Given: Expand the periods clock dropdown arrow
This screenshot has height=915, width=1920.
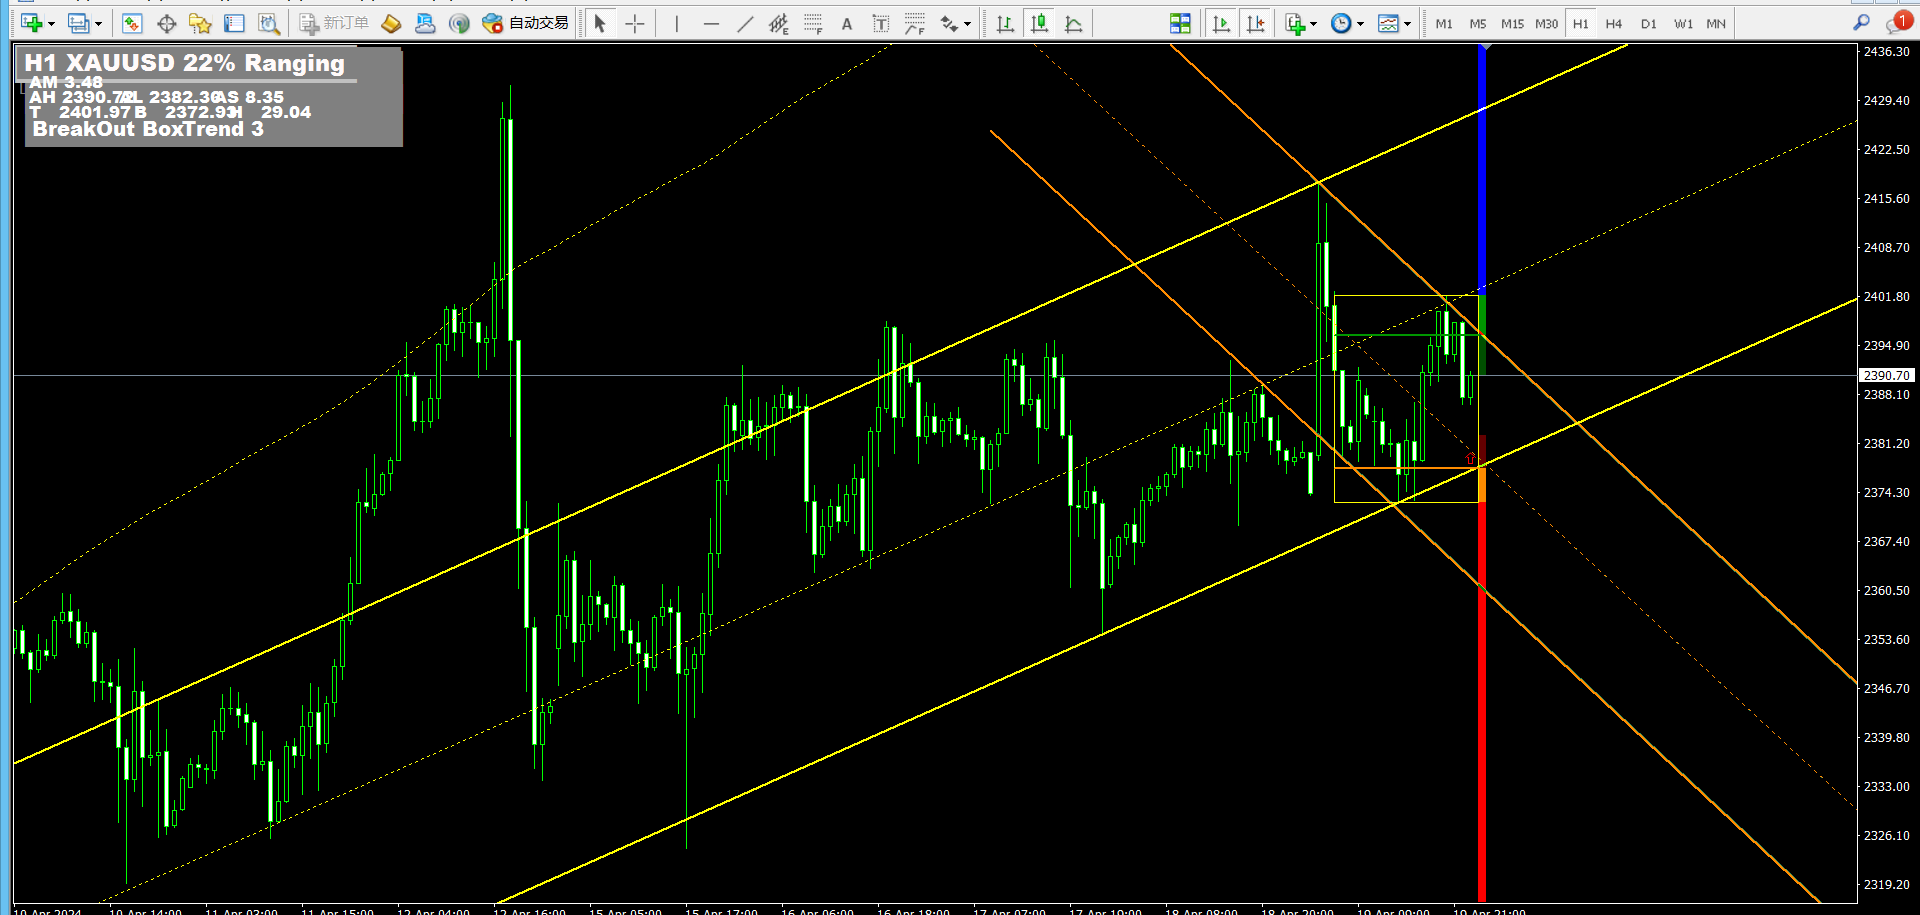Looking at the screenshot, I should 1360,24.
